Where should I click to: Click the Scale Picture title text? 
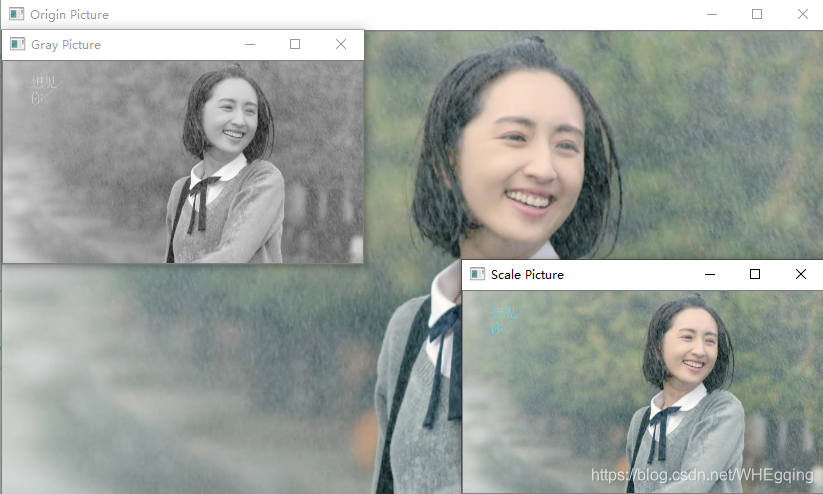(x=527, y=275)
